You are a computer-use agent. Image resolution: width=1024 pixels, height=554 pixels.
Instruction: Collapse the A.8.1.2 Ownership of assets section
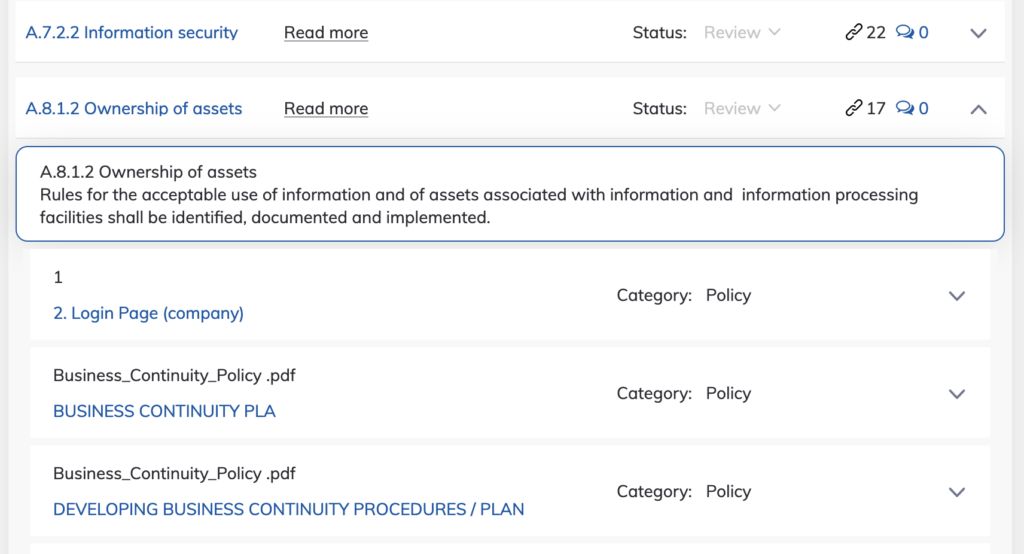coord(978,109)
